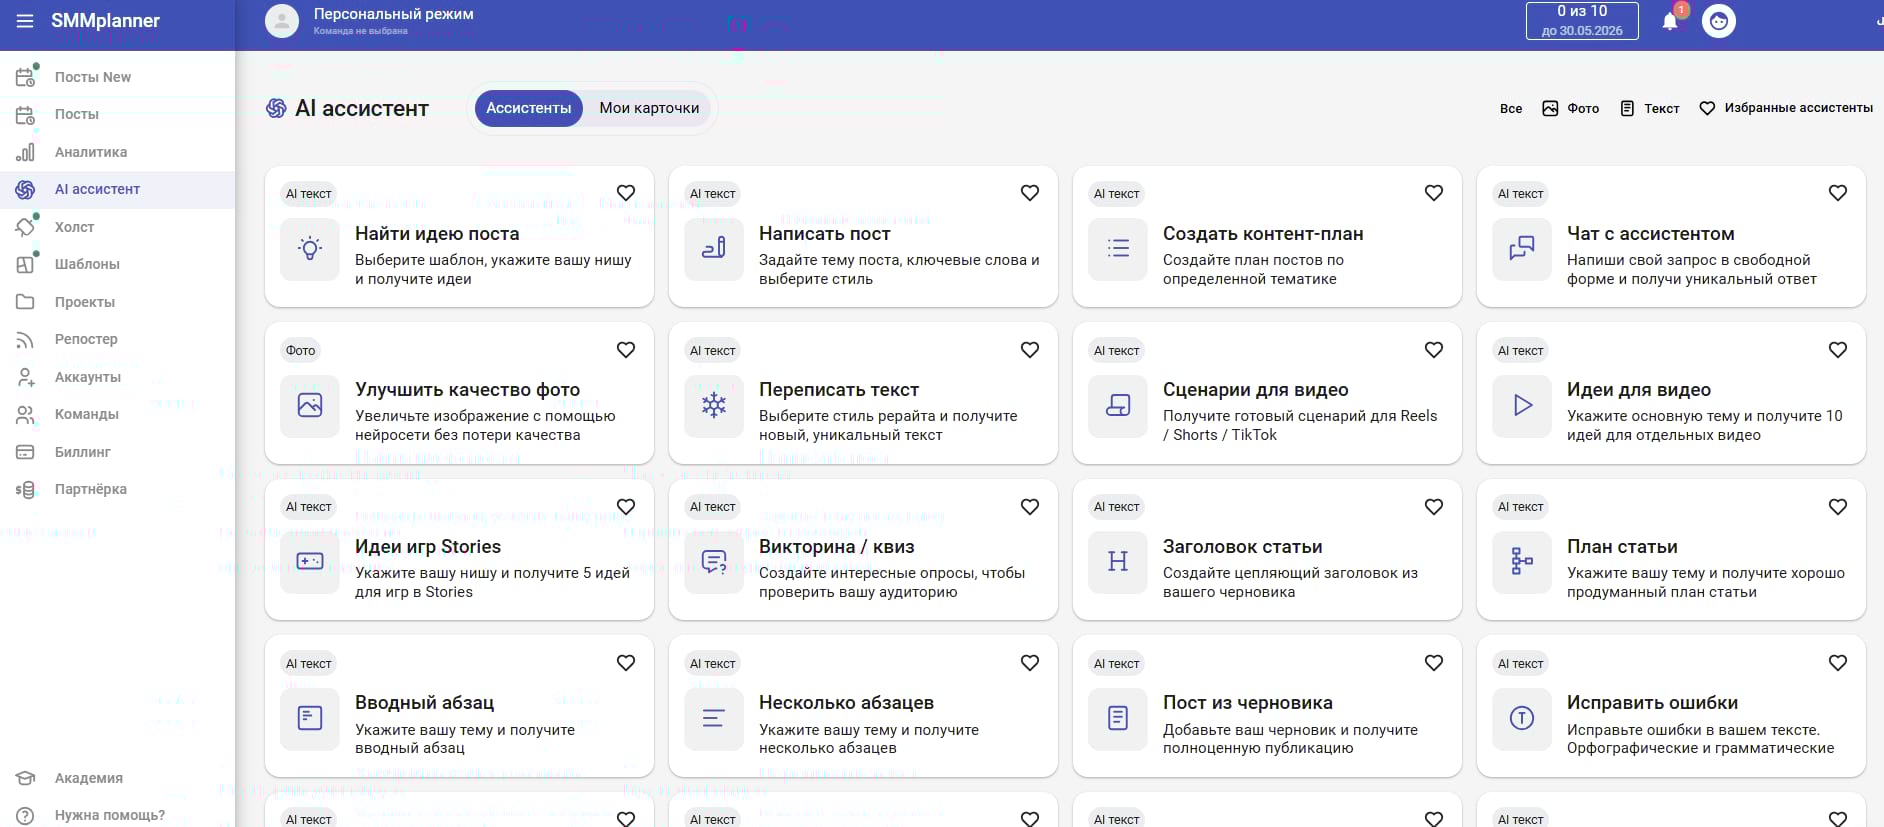Image resolution: width=1884 pixels, height=827 pixels.
Task: Open Шаблоны in the sidebar
Action: pyautogui.click(x=87, y=264)
